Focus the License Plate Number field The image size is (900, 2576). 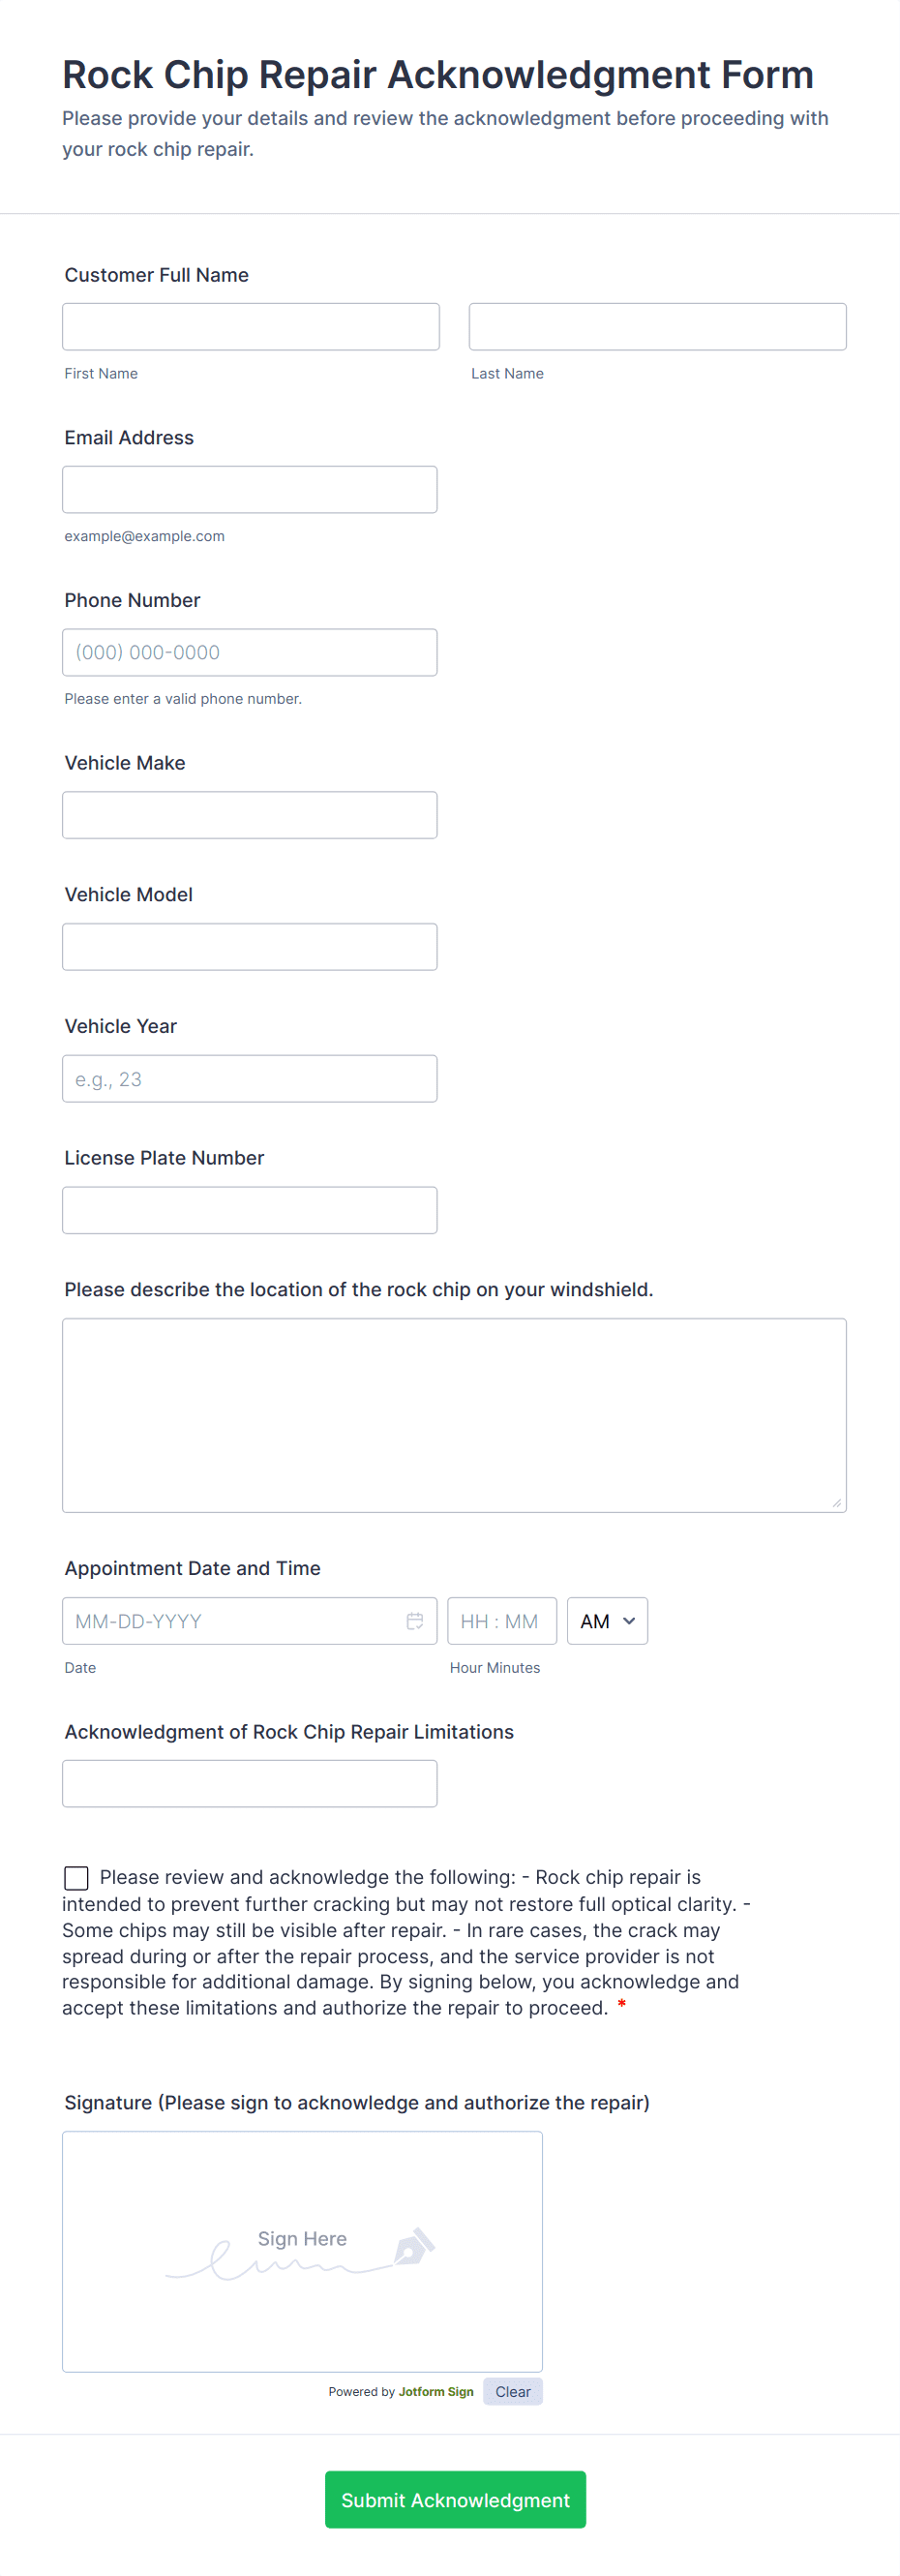[249, 1210]
